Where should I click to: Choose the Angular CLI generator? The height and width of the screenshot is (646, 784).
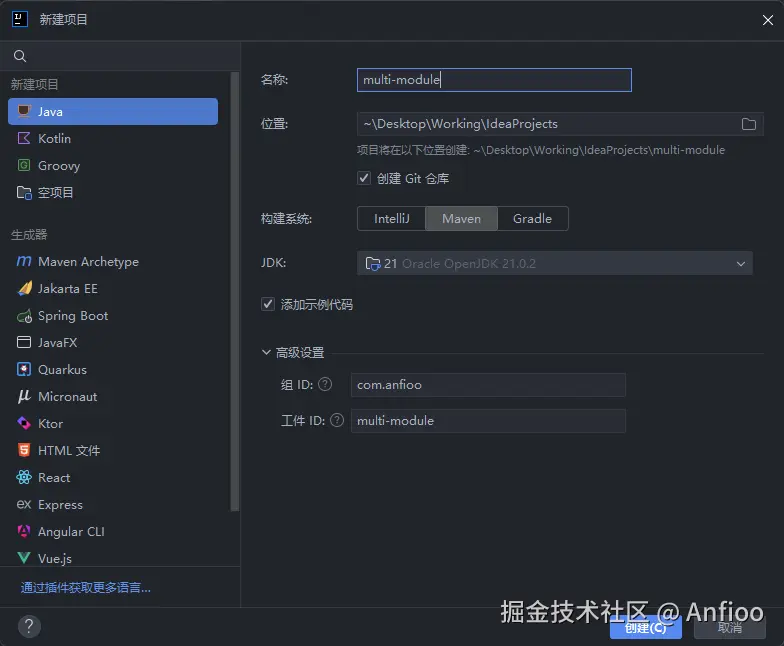pyautogui.click(x=113, y=532)
